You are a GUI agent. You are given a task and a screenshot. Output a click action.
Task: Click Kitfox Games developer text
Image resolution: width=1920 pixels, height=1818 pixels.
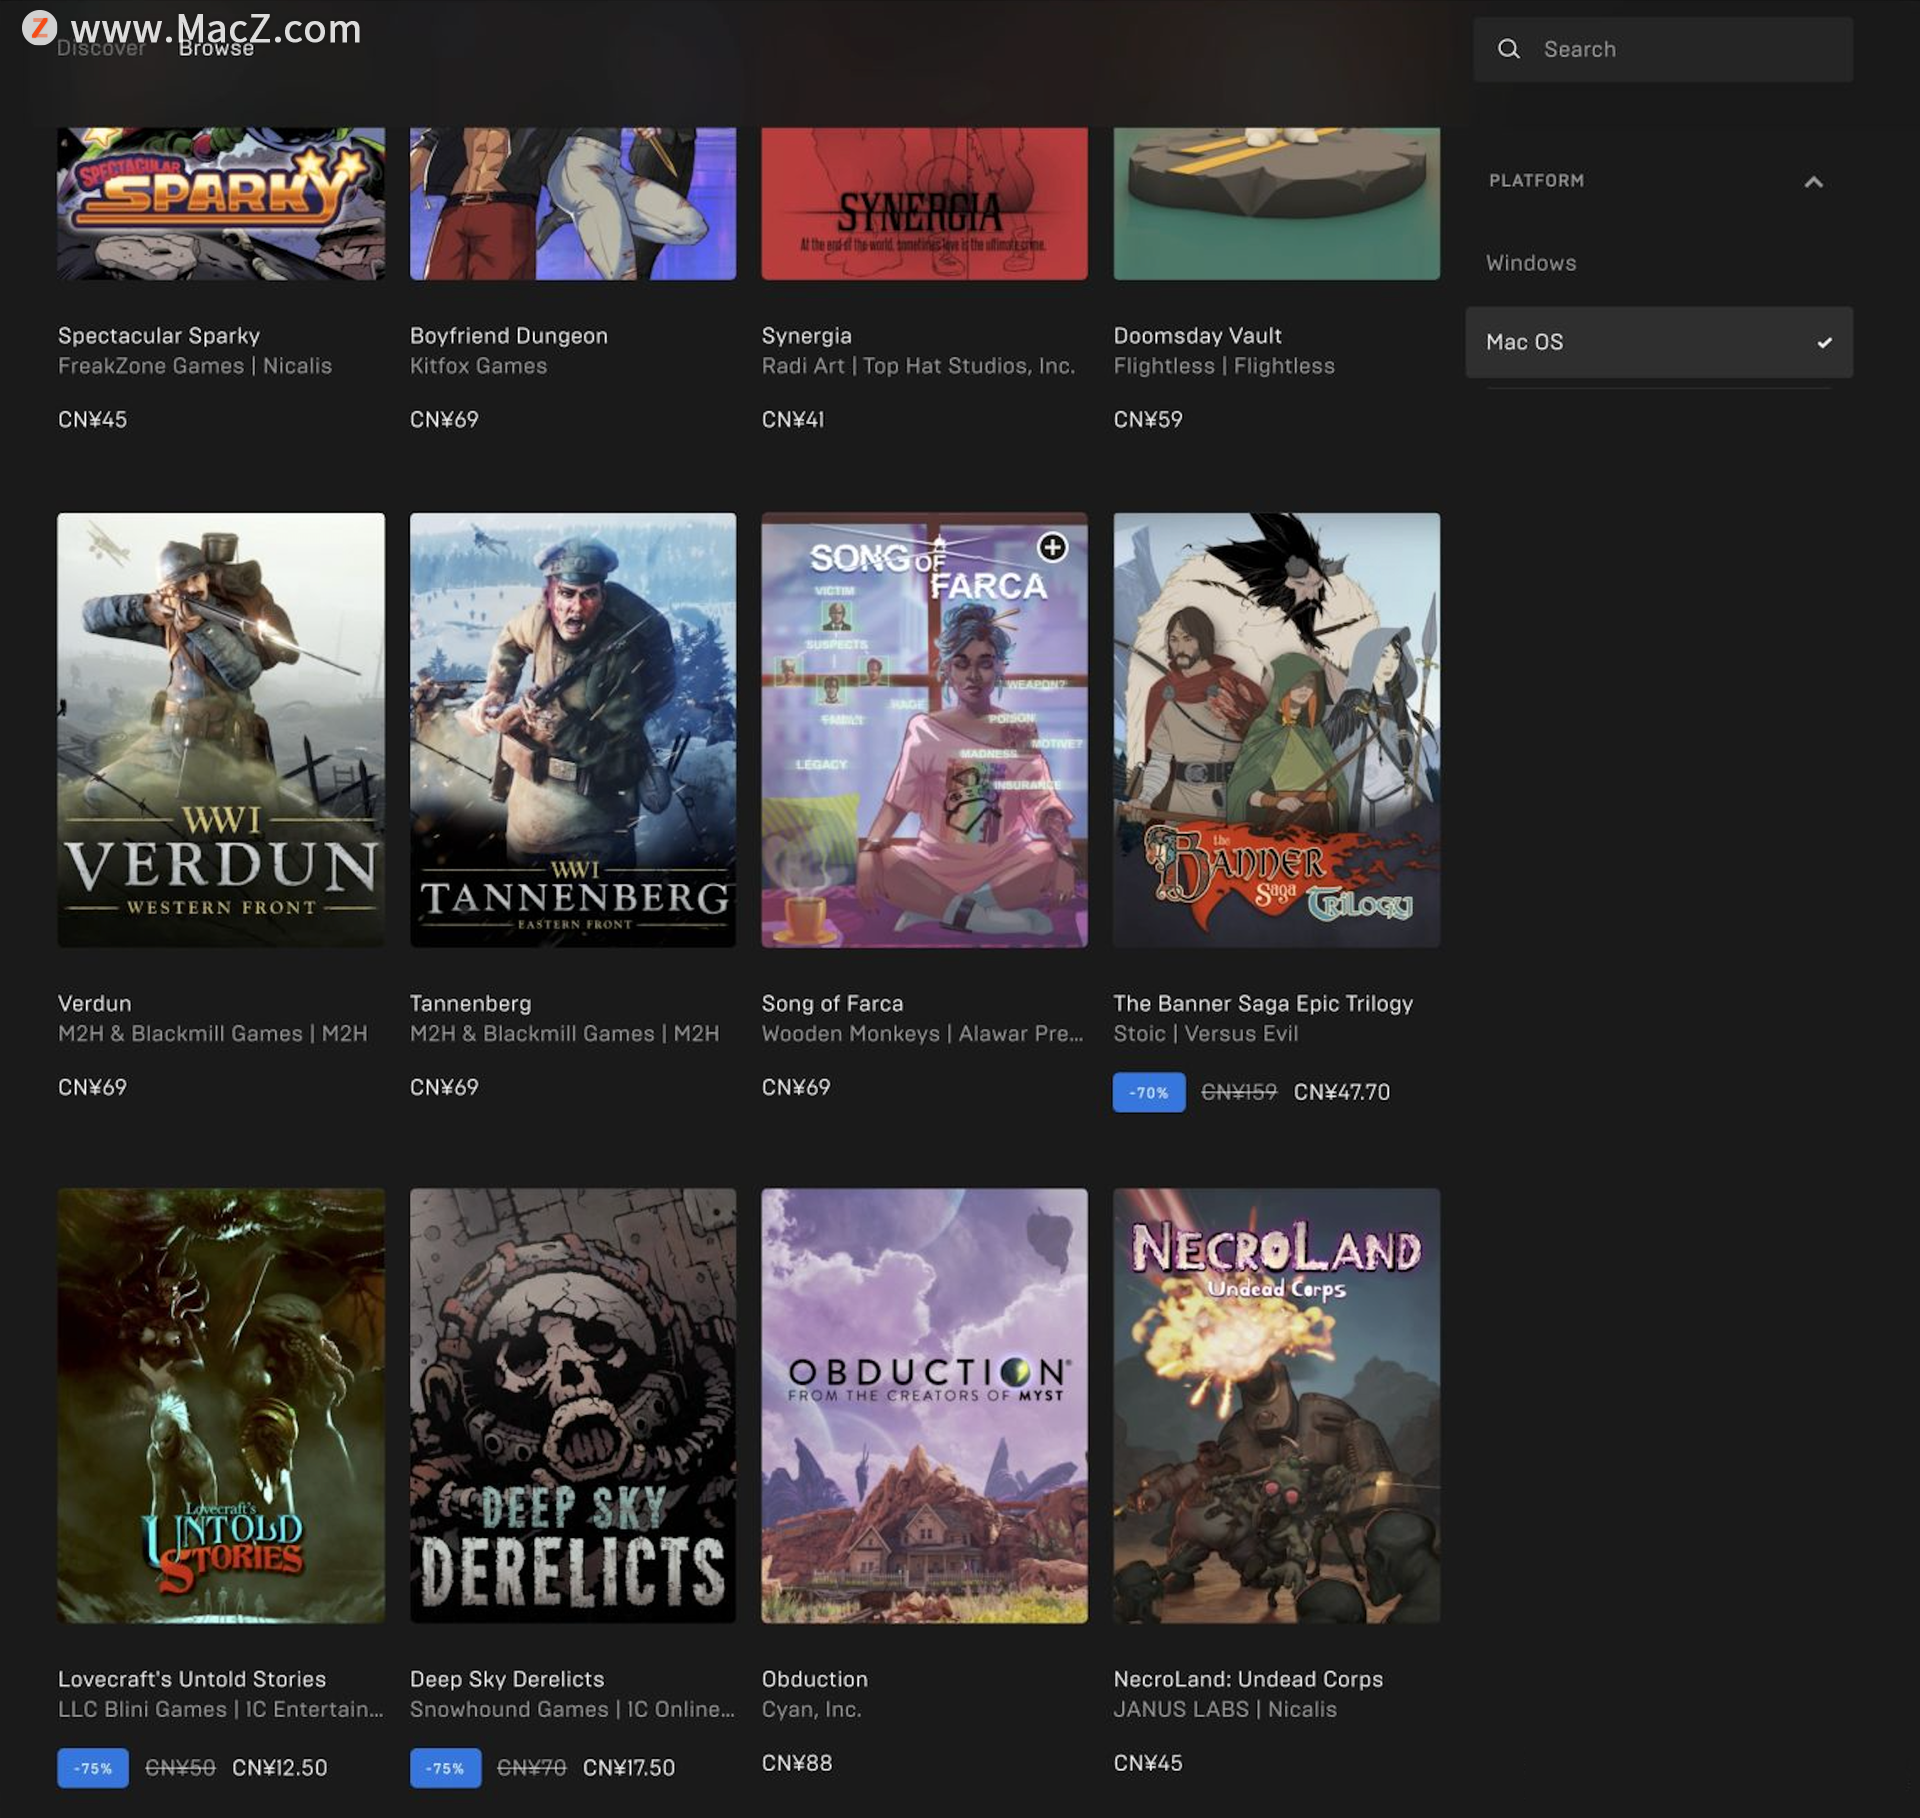click(x=478, y=366)
